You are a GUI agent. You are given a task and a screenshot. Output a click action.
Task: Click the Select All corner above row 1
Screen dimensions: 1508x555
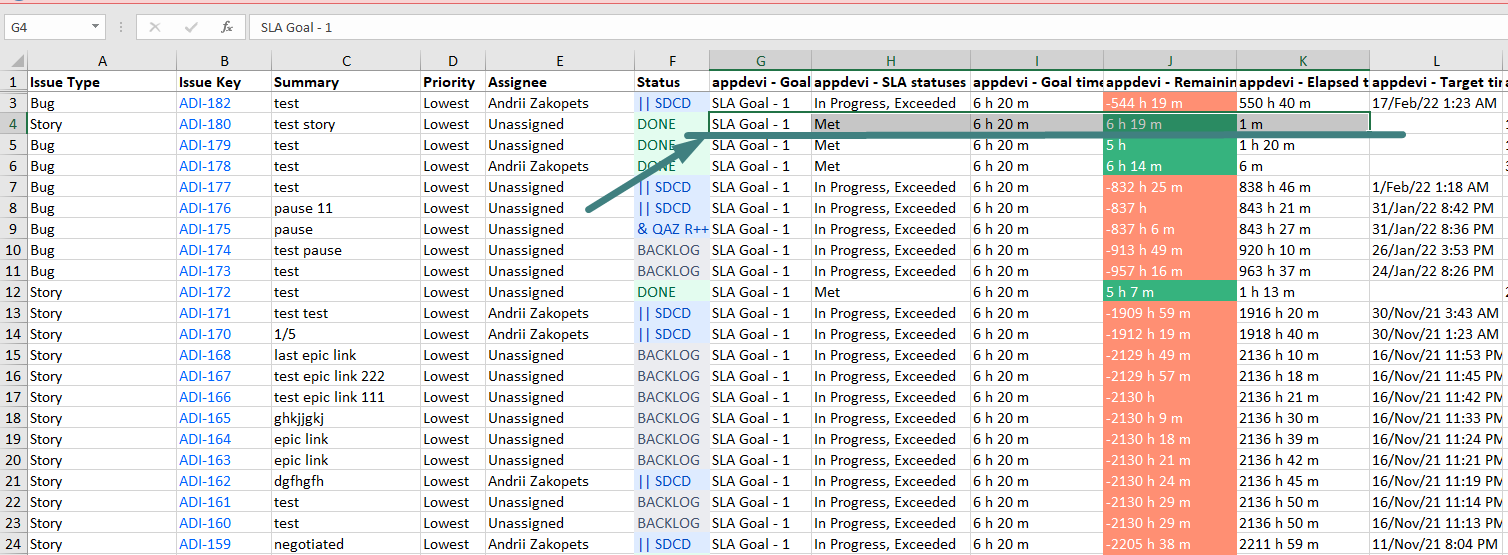(13, 61)
